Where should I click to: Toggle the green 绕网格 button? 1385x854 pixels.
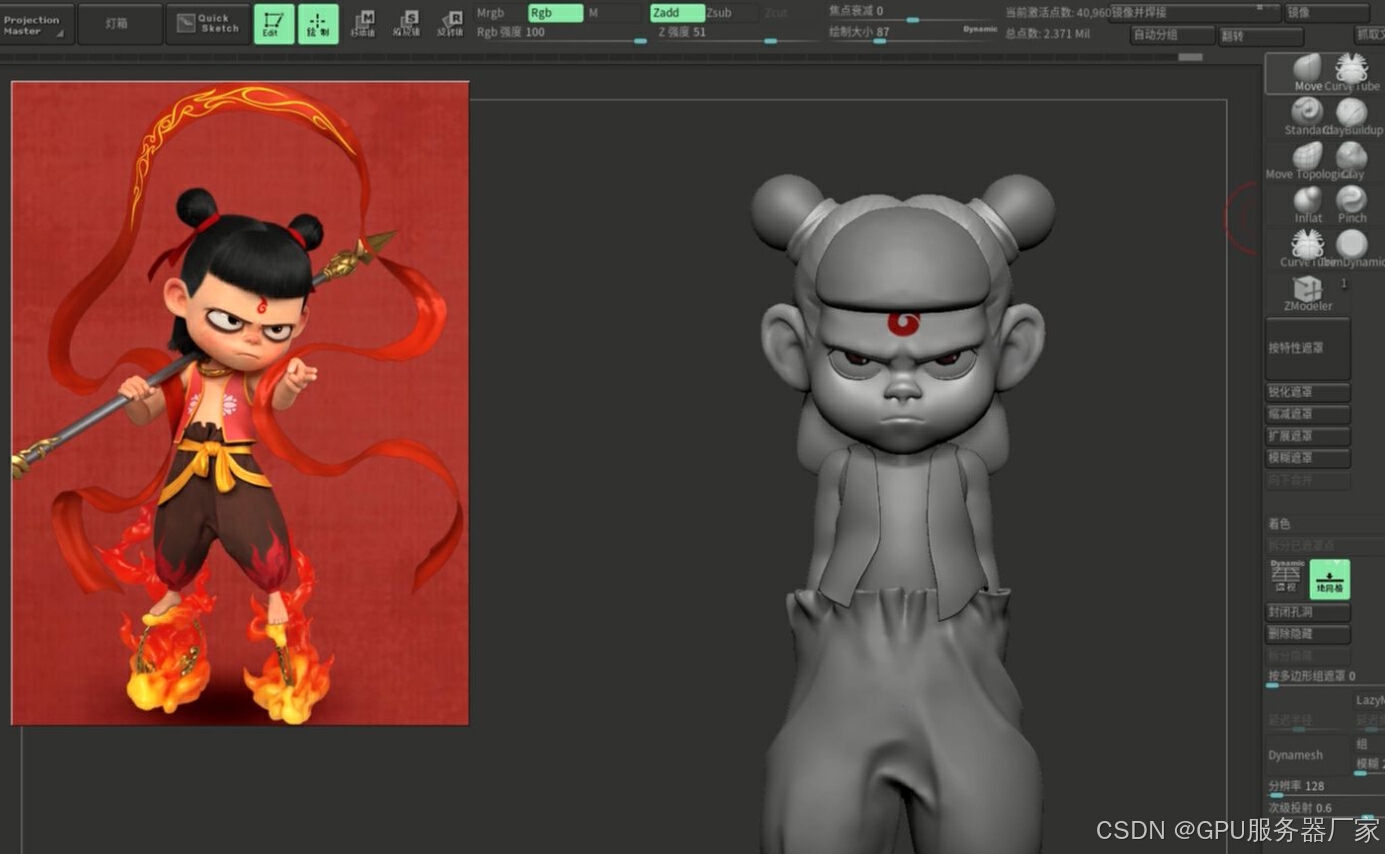1330,579
